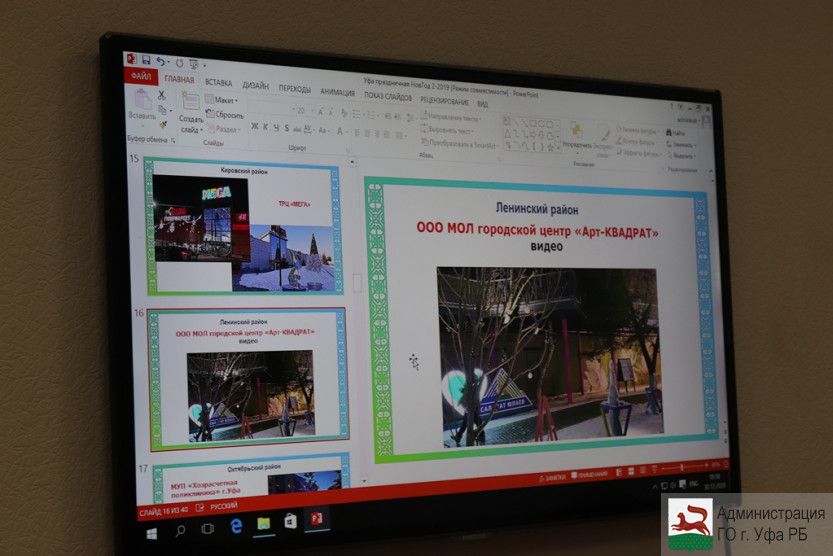
Task: Open the Создать слайд dropdown arrow
Action: click(x=201, y=131)
